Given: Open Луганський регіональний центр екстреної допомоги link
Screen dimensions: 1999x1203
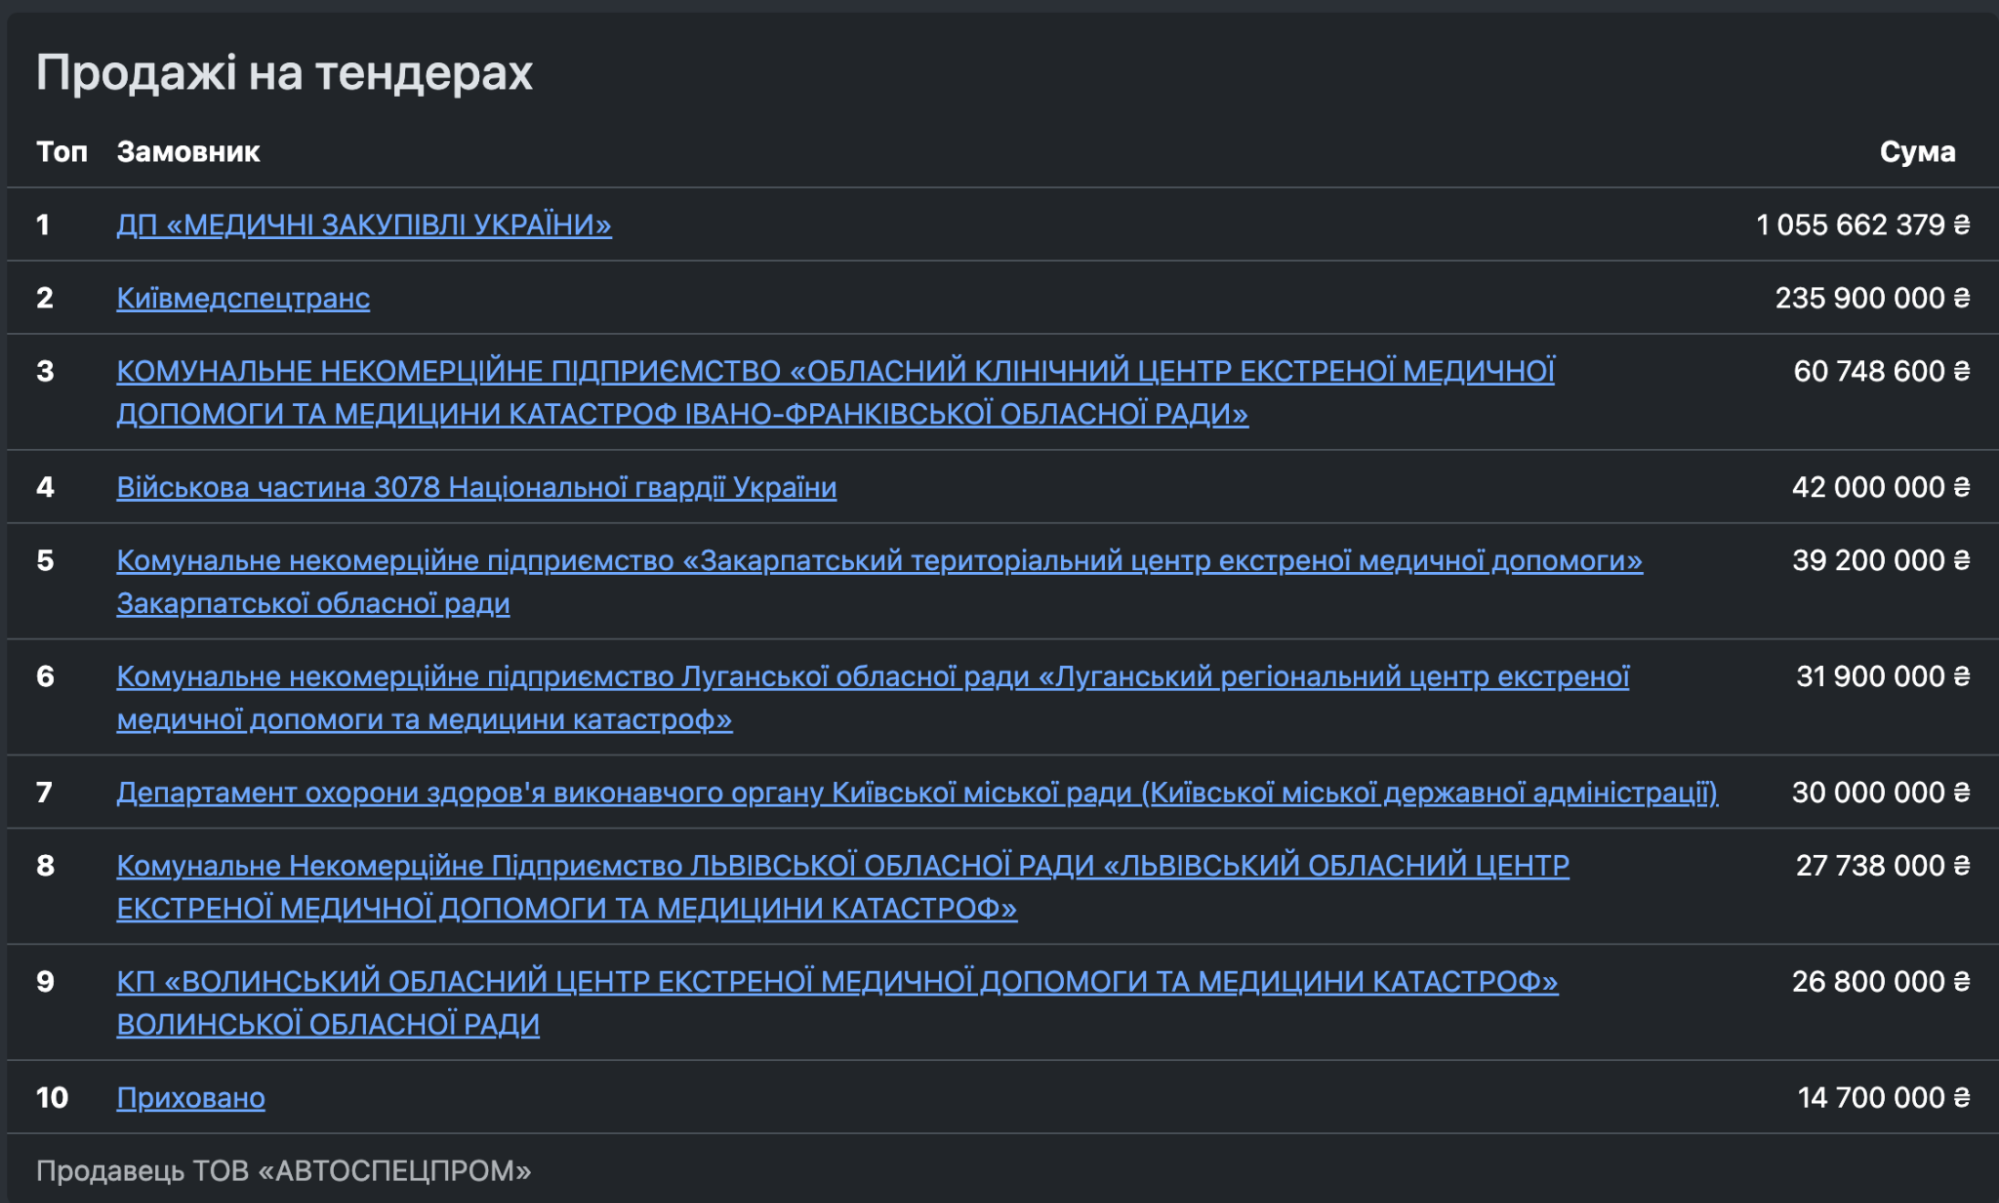Looking at the screenshot, I should coord(872,697).
